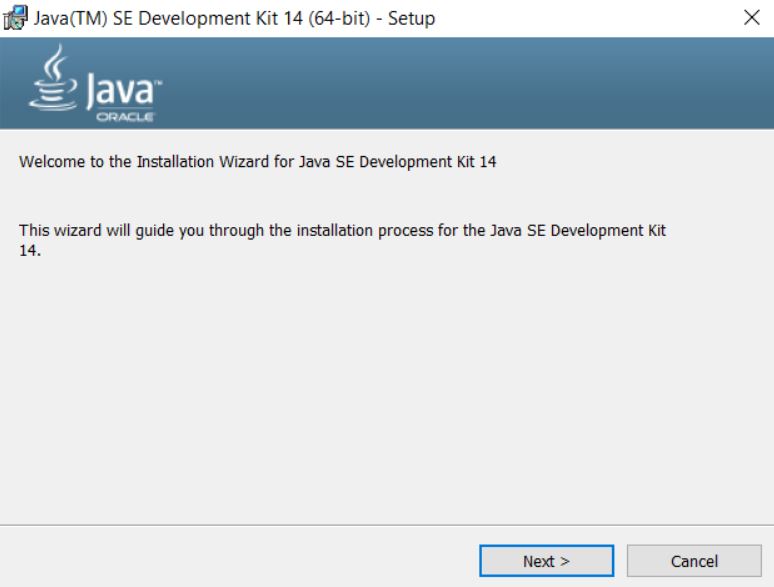Click the "Welcome to the Installation Wizard" heading
Screen dimensions: 774x587
(x=258, y=162)
